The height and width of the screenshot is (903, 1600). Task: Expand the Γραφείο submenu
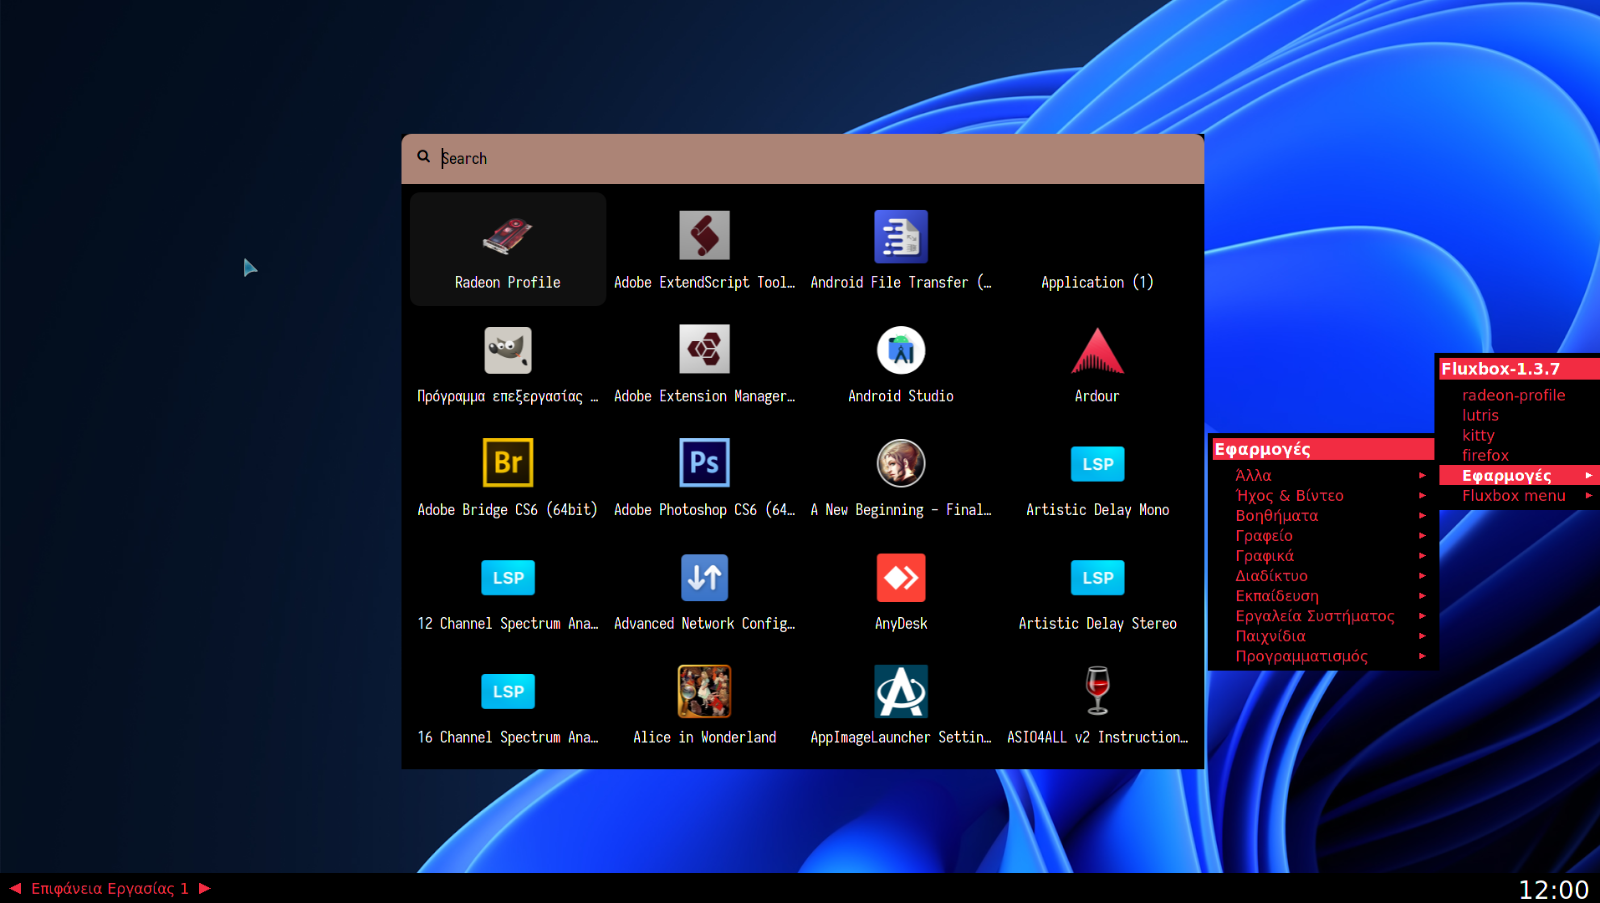point(1321,535)
